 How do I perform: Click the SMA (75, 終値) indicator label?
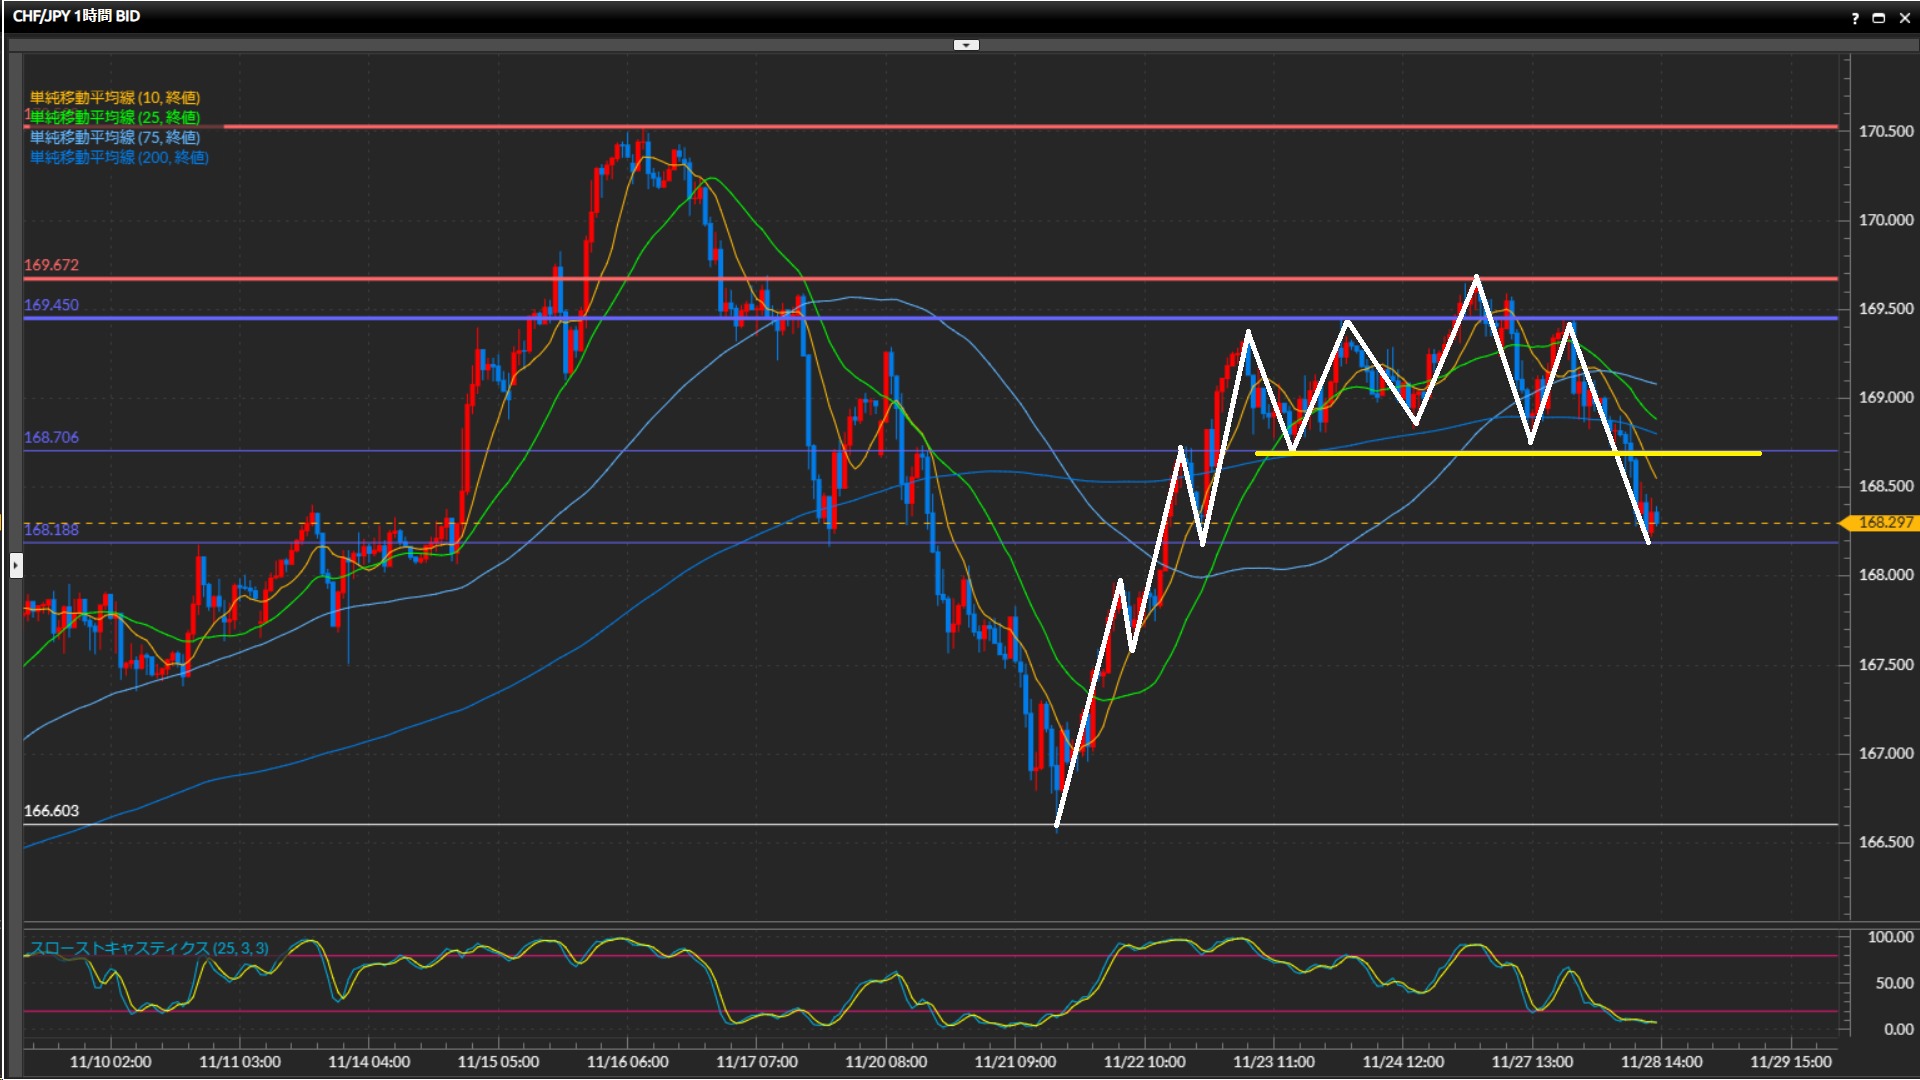(115, 137)
